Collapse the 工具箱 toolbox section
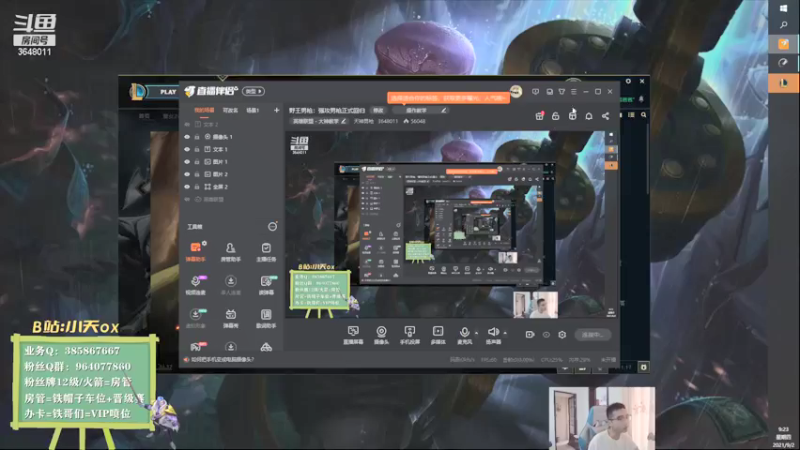This screenshot has width=800, height=450. pos(272,227)
